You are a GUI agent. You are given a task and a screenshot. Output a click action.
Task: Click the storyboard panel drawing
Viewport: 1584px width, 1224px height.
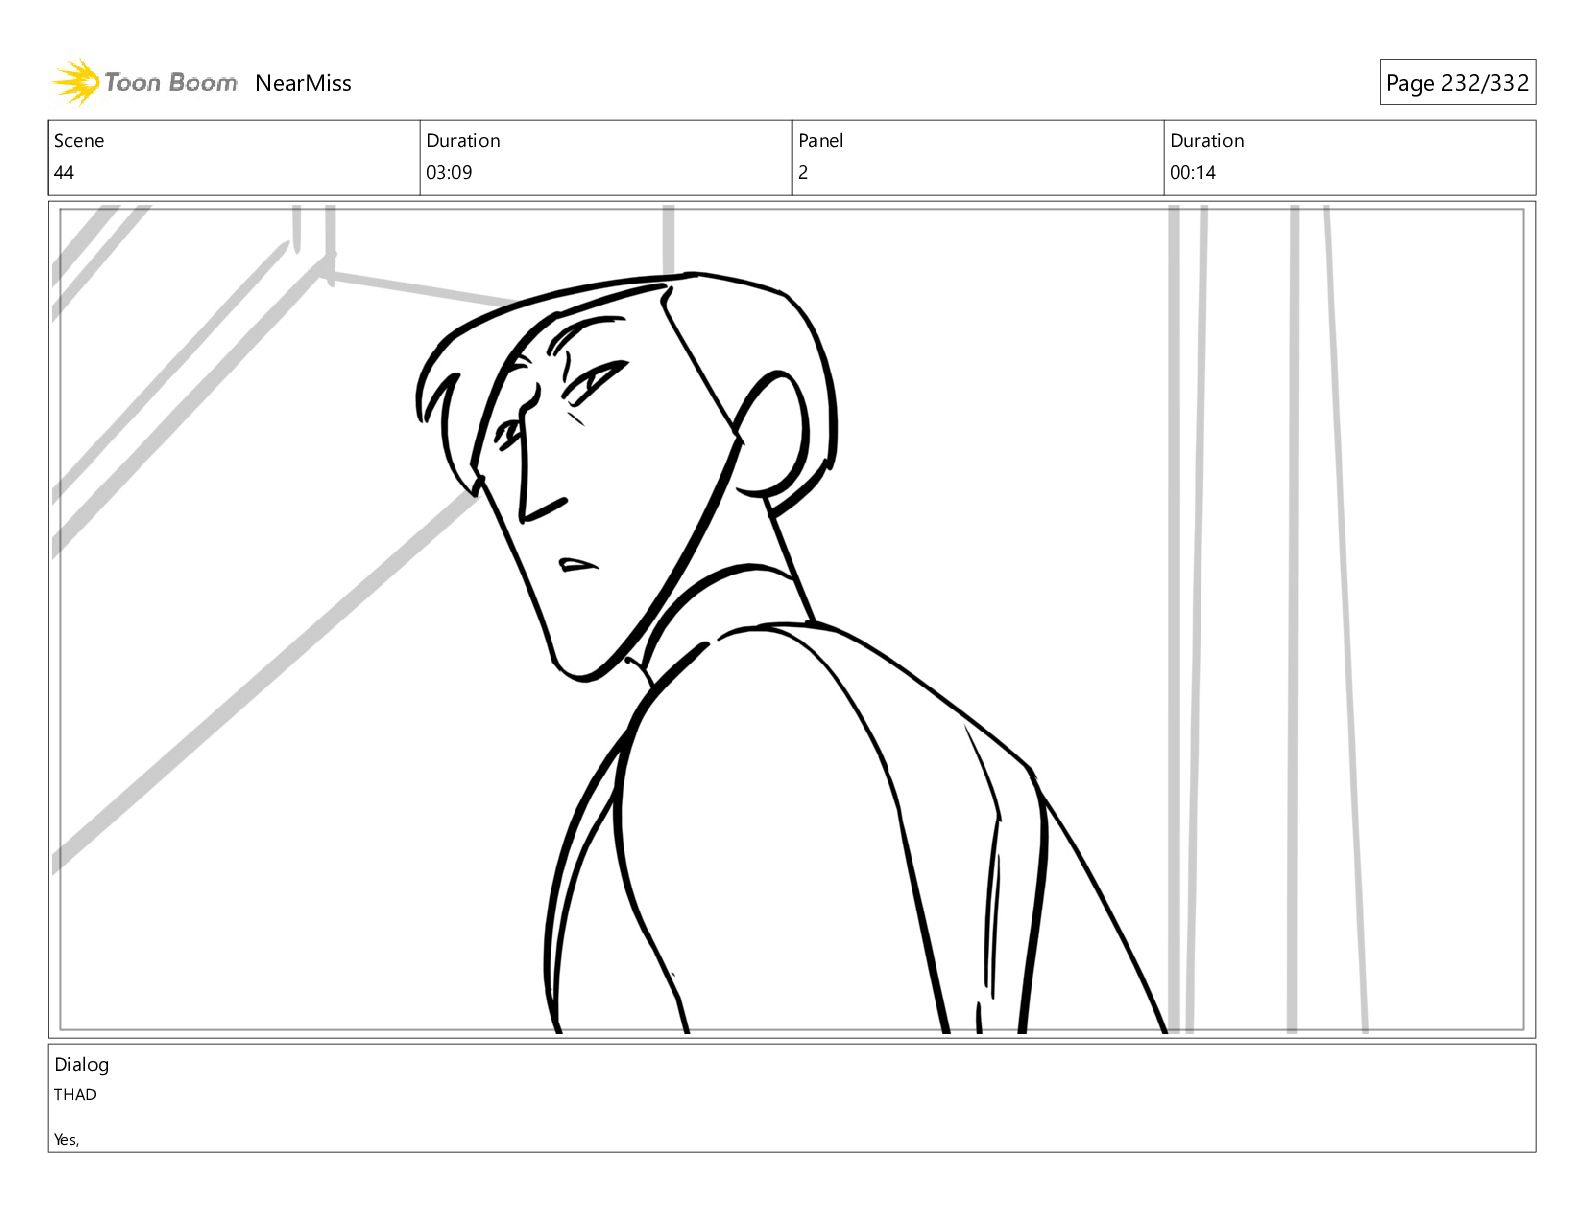pyautogui.click(x=792, y=619)
